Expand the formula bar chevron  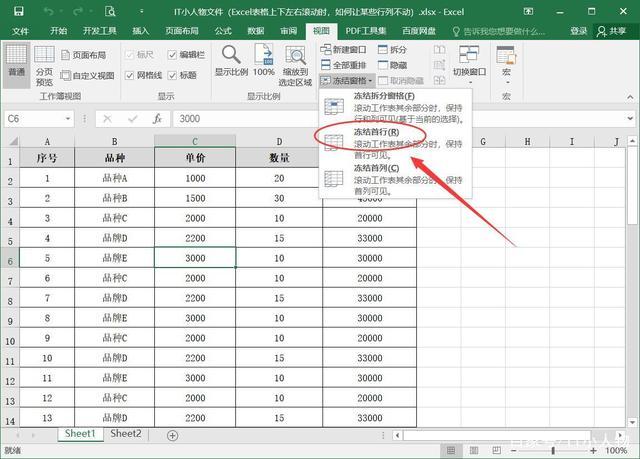631,119
